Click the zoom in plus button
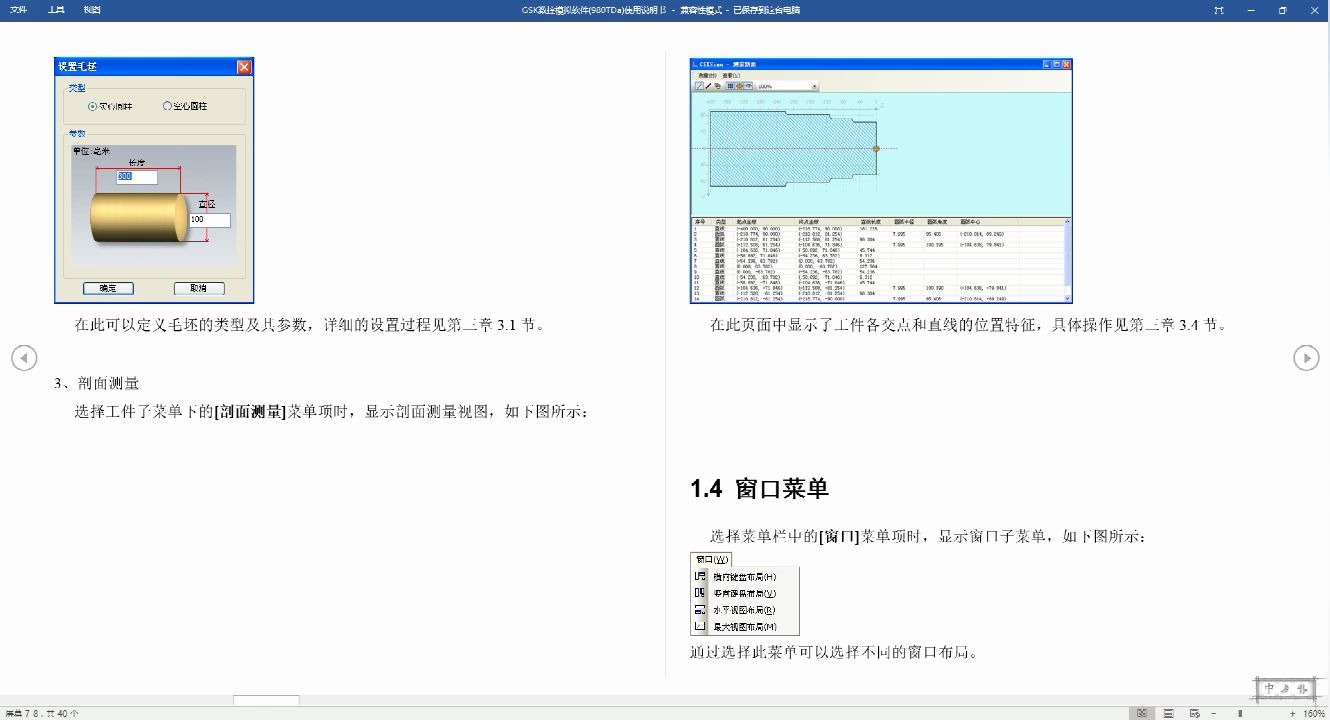The width and height of the screenshot is (1330, 720). [1292, 713]
